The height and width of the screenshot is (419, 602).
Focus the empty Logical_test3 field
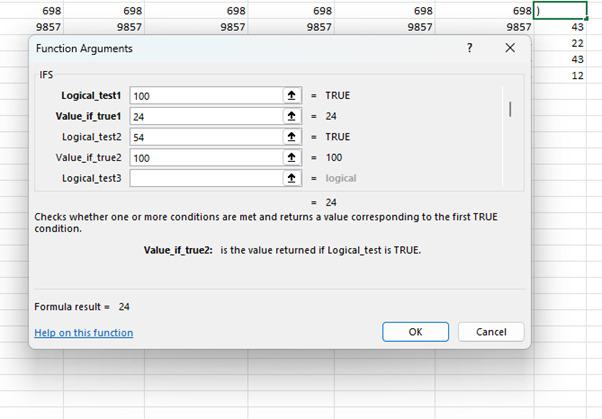click(x=206, y=178)
